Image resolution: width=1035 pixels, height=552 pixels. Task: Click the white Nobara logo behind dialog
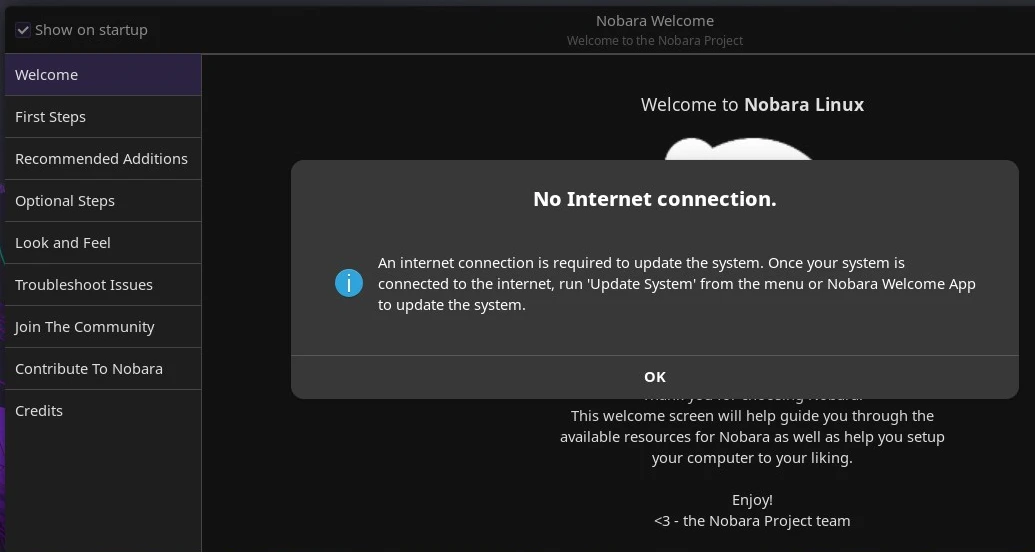[739, 149]
